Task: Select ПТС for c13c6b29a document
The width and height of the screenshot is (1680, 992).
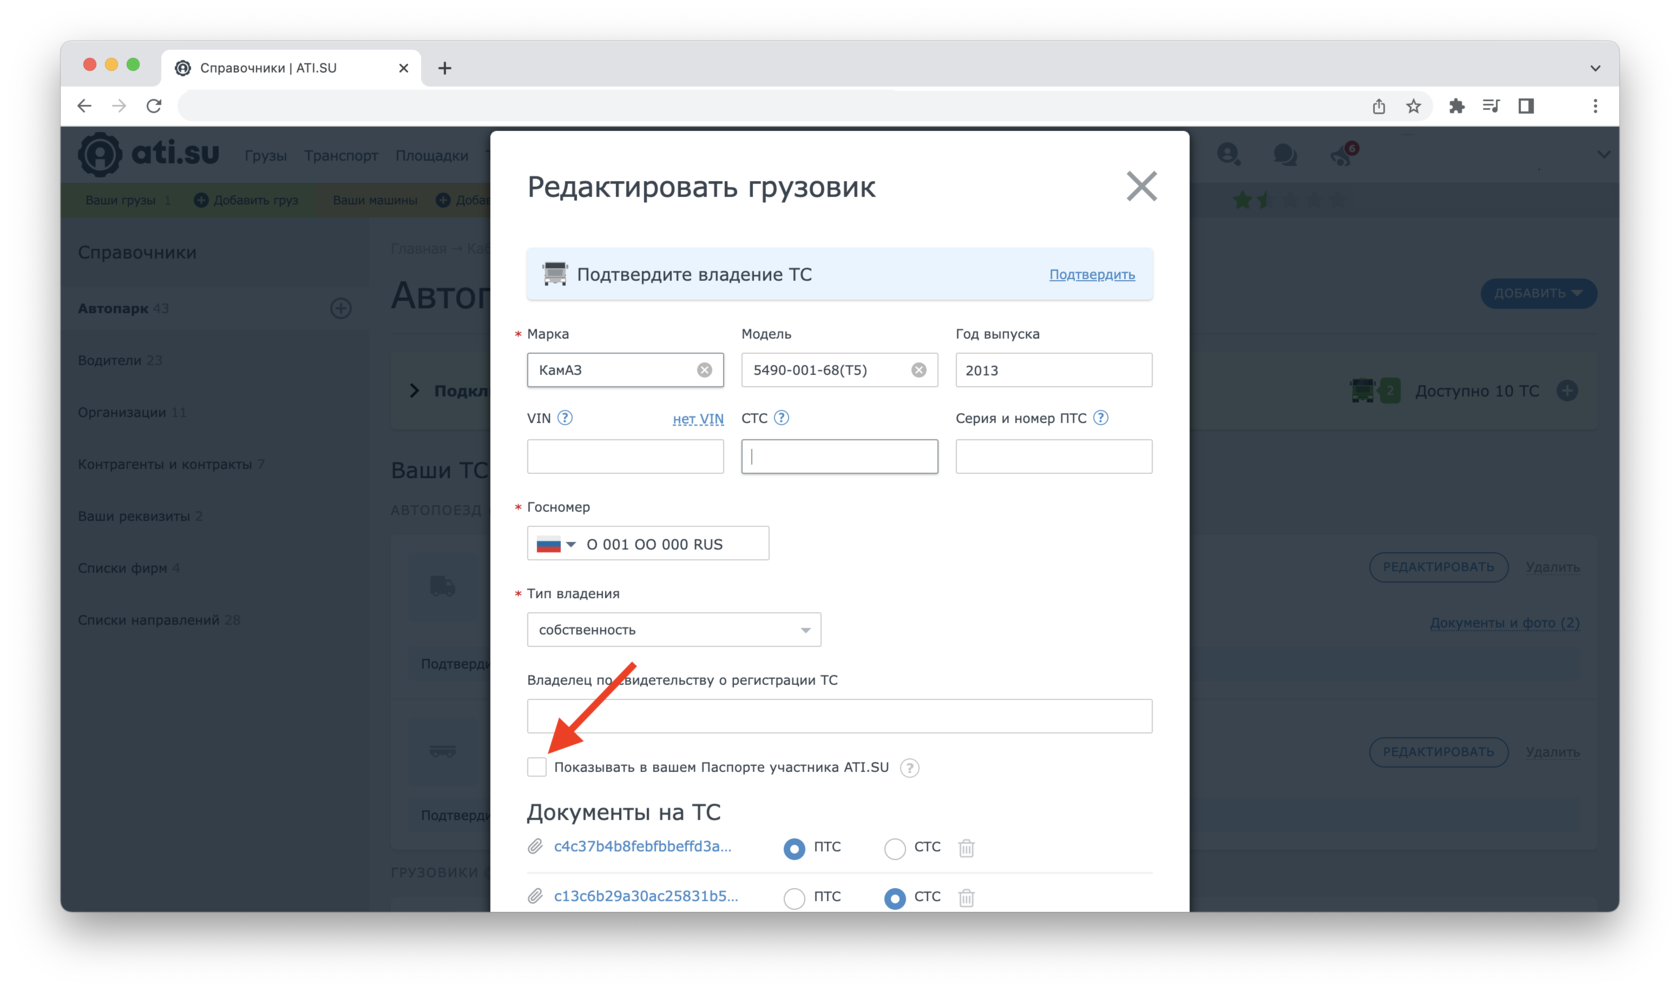Action: point(794,897)
